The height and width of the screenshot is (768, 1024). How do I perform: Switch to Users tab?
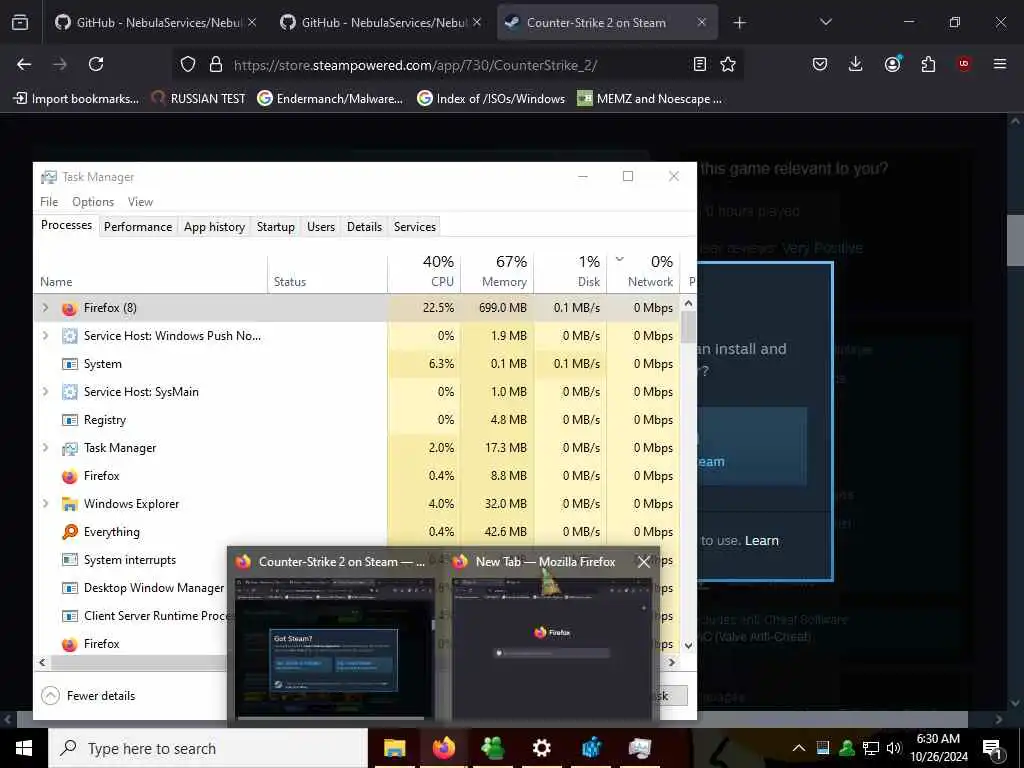(321, 227)
